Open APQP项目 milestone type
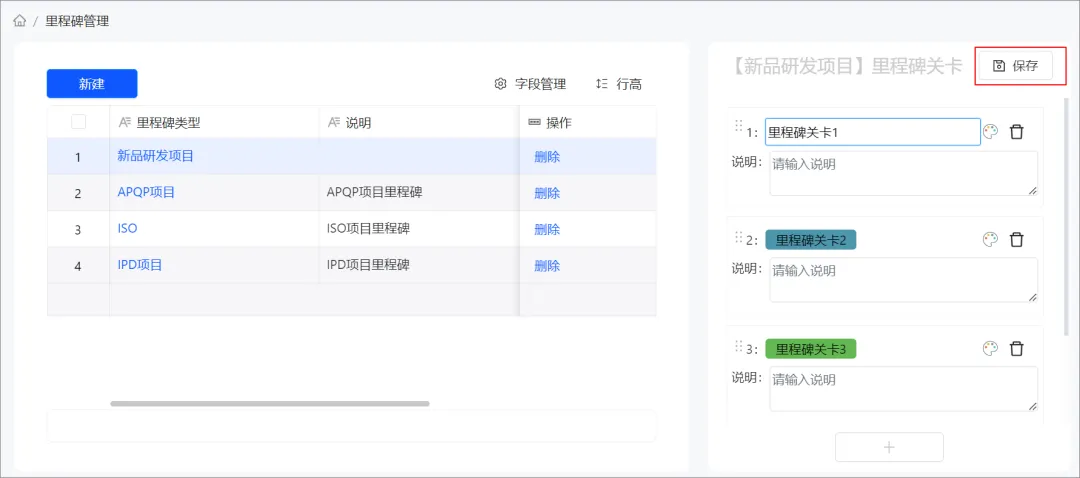Viewport: 1080px width, 478px height. click(x=146, y=192)
